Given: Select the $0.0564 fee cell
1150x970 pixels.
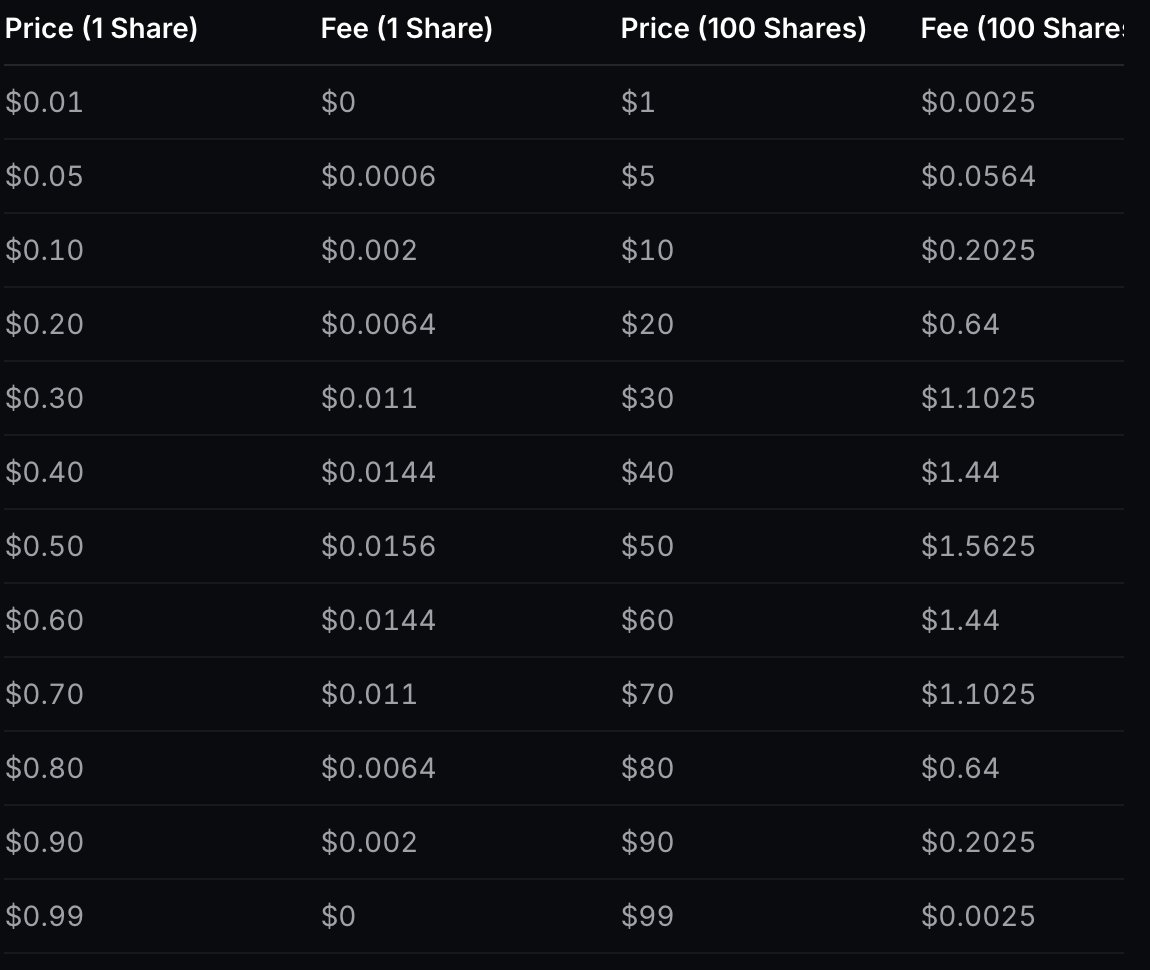Looking at the screenshot, I should 977,177.
